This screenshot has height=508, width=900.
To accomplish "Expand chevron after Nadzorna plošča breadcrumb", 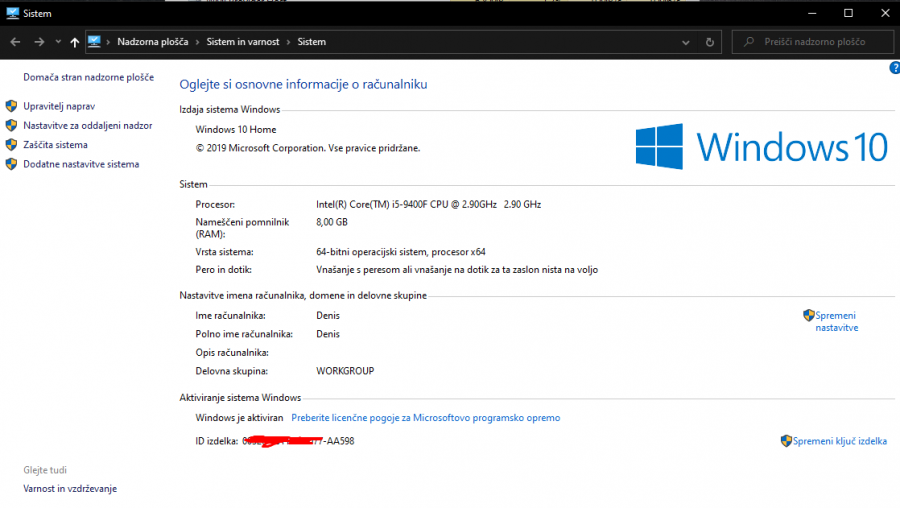I will click(x=197, y=42).
